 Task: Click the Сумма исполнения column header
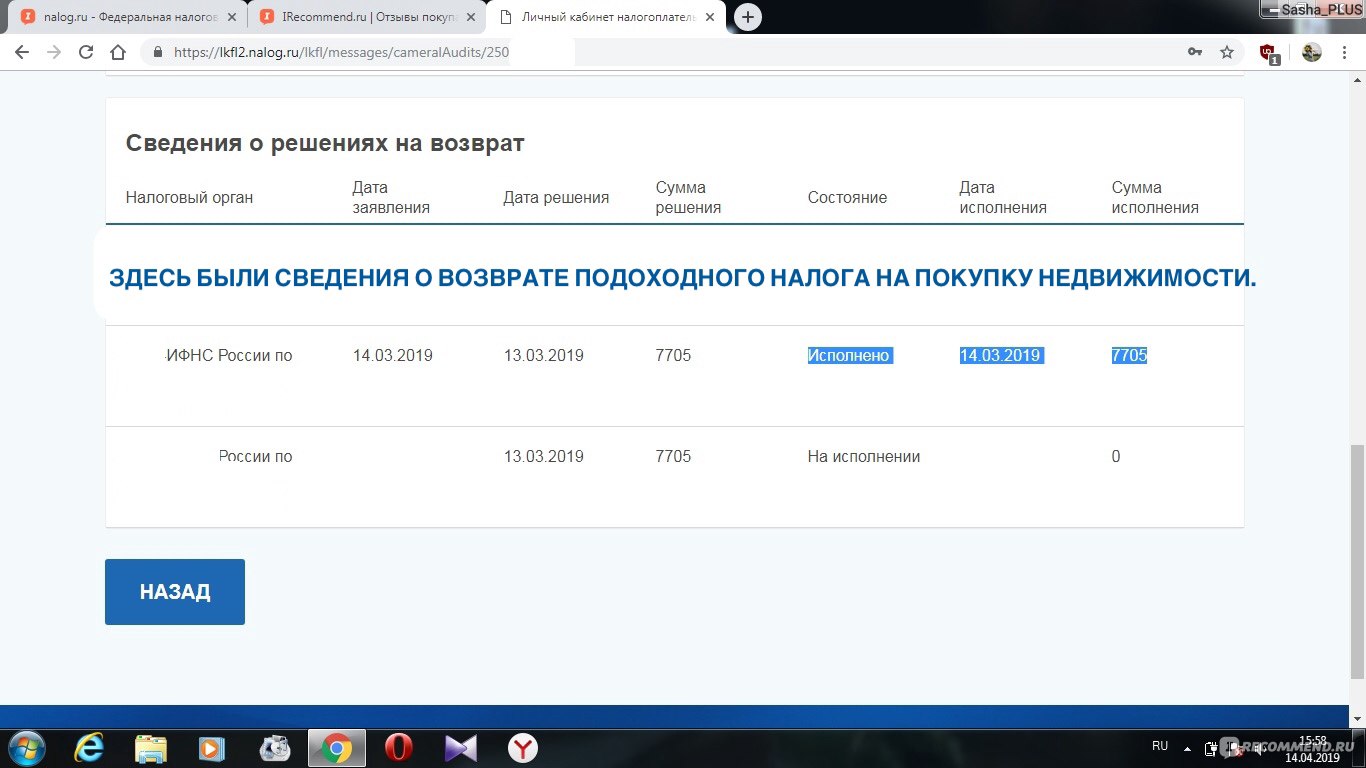[x=1155, y=198]
